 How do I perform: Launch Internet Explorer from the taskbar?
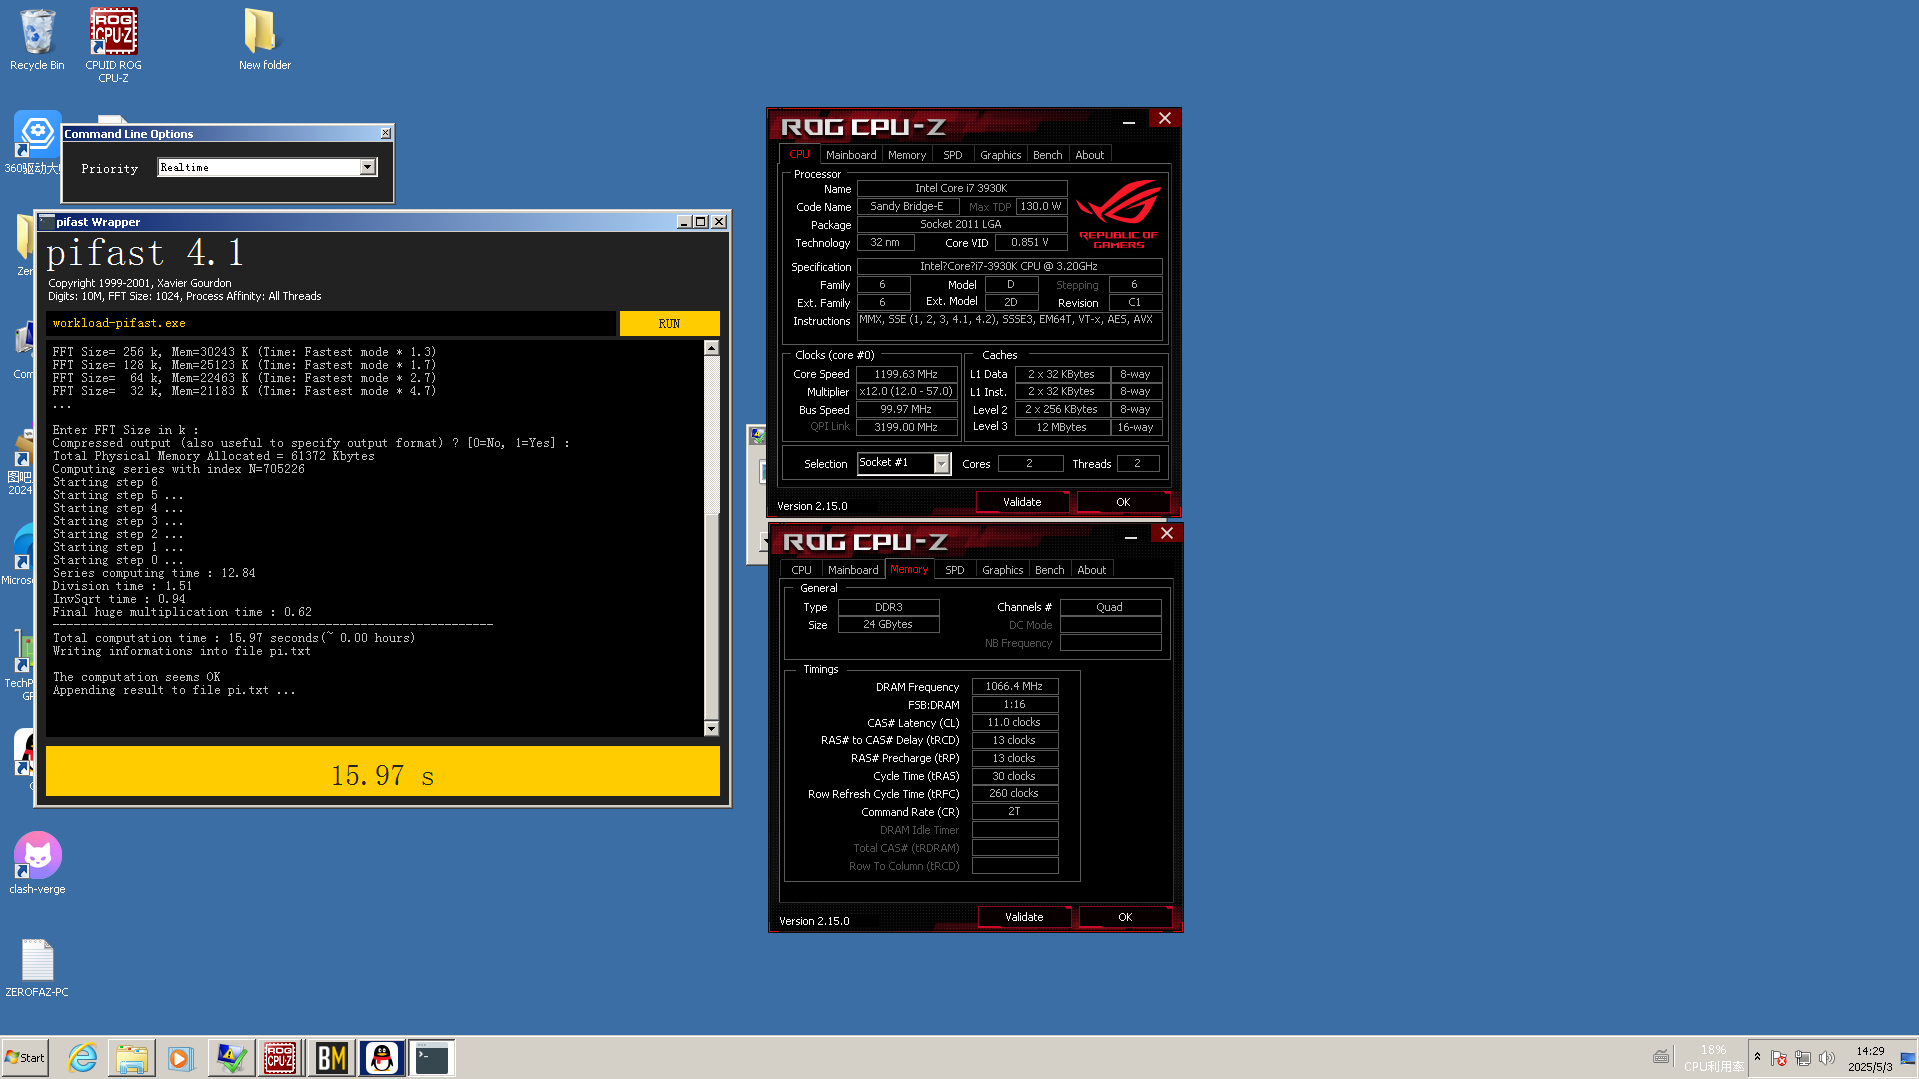(82, 1058)
